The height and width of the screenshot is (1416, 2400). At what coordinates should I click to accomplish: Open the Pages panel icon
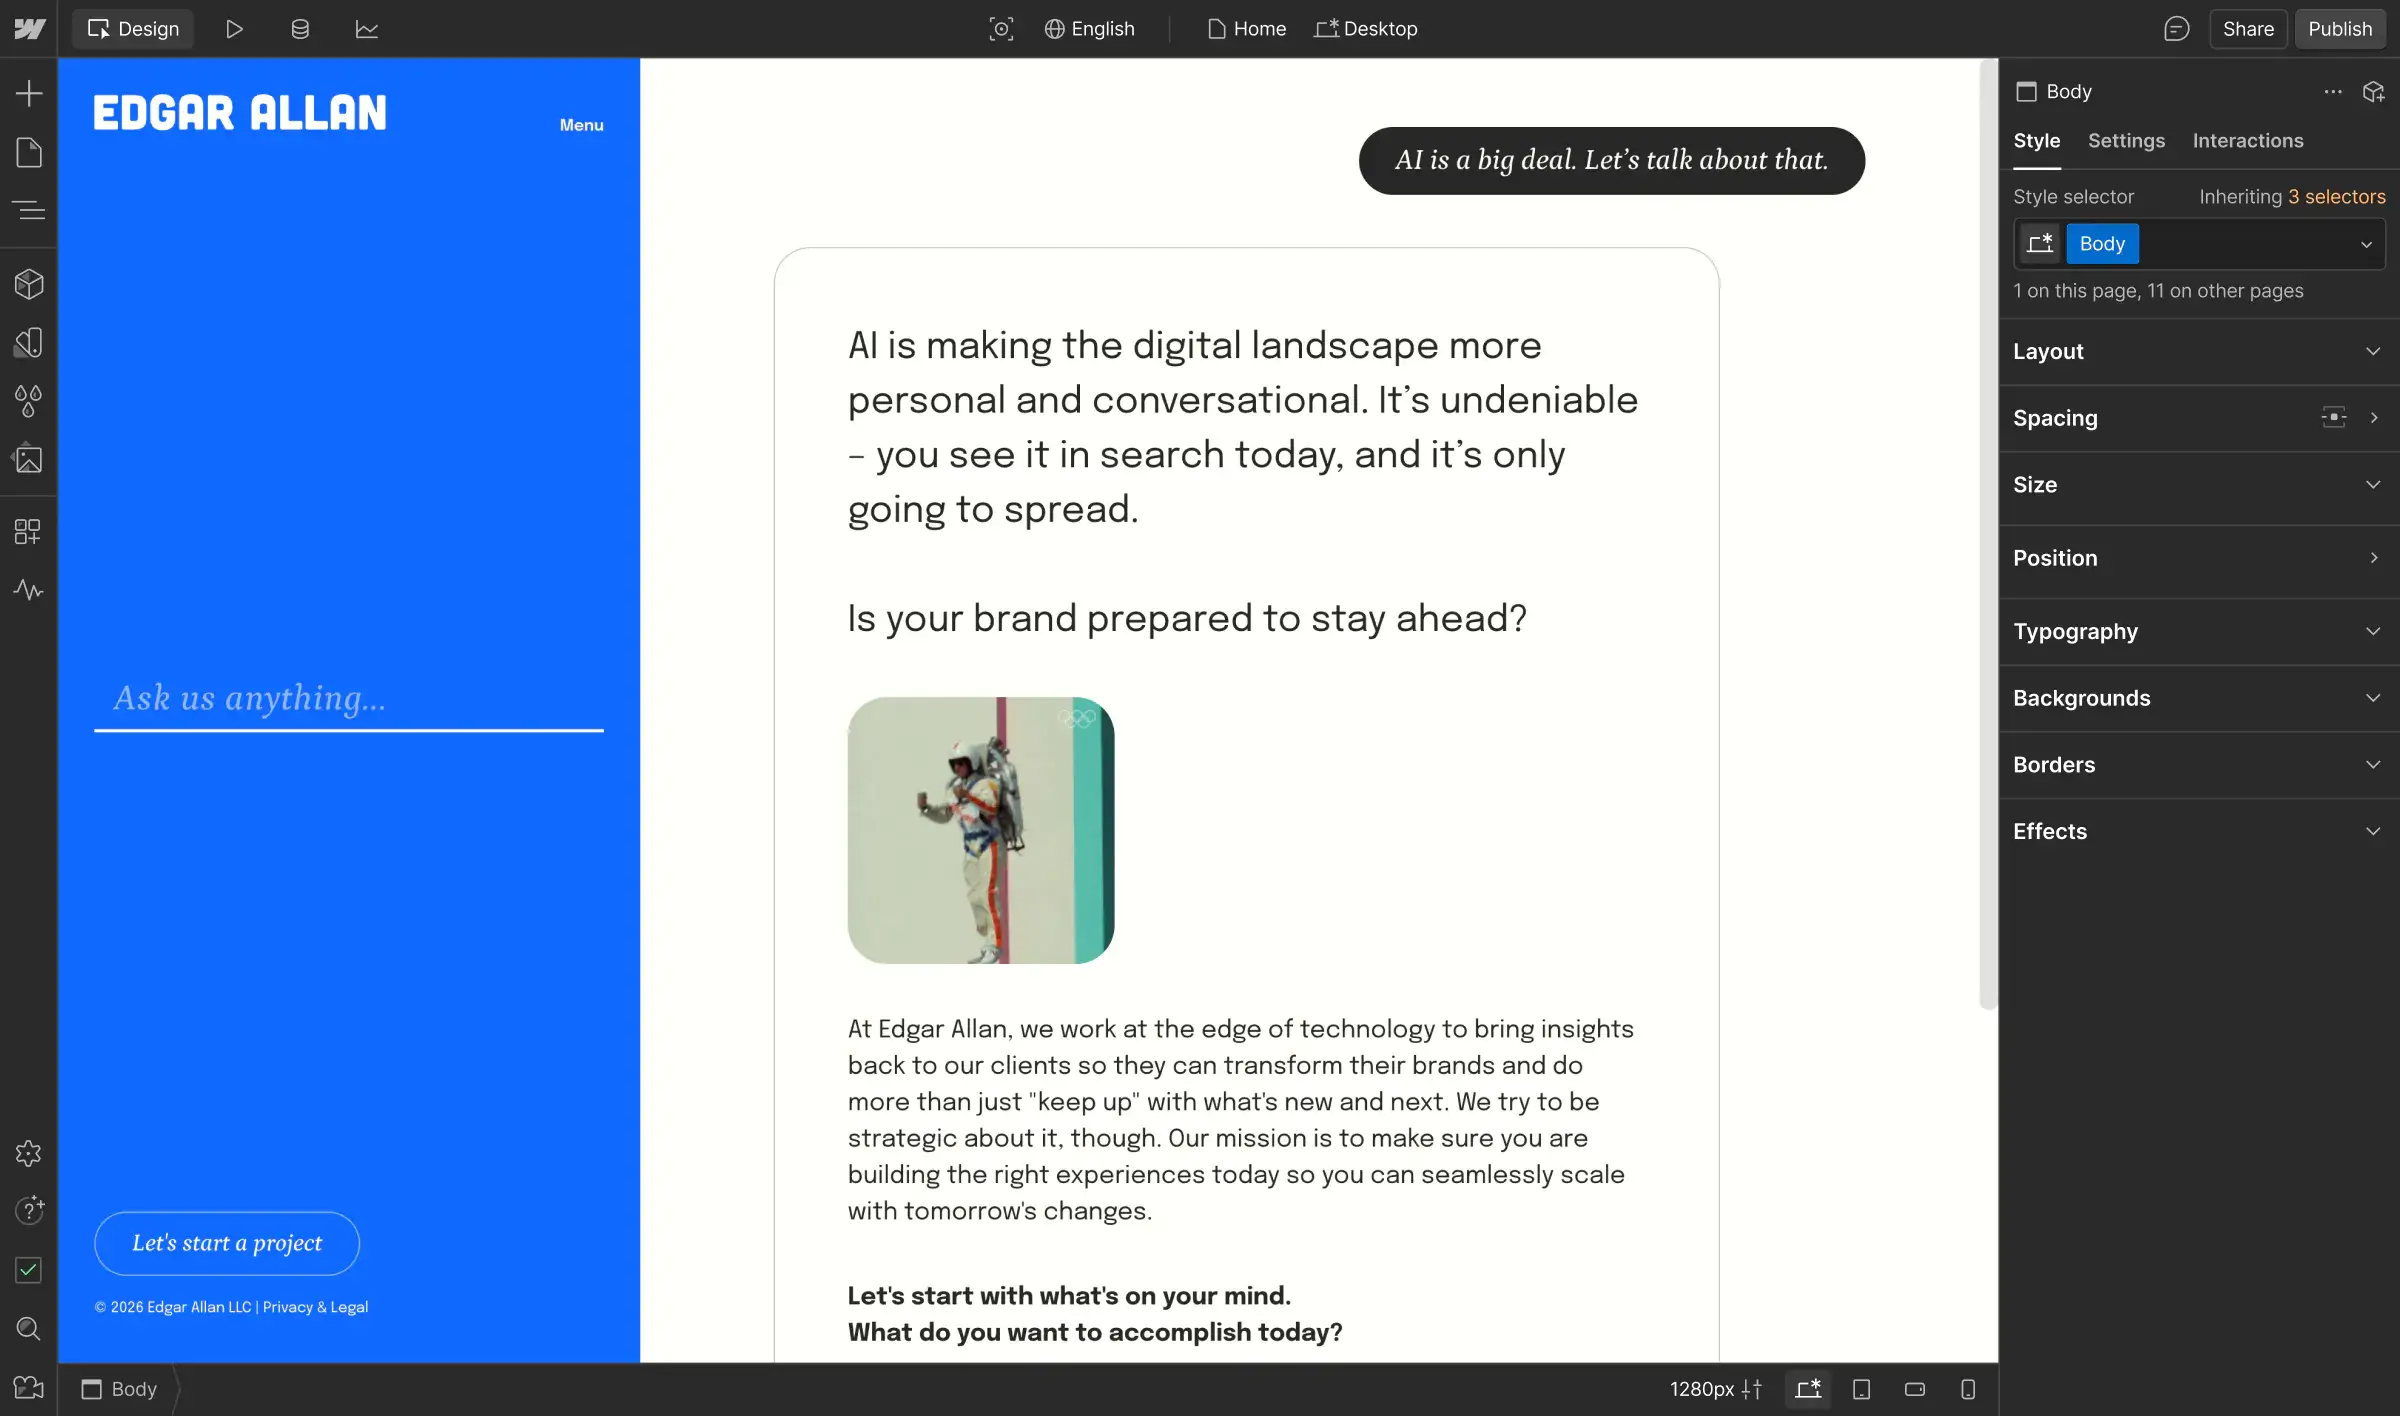click(x=29, y=153)
